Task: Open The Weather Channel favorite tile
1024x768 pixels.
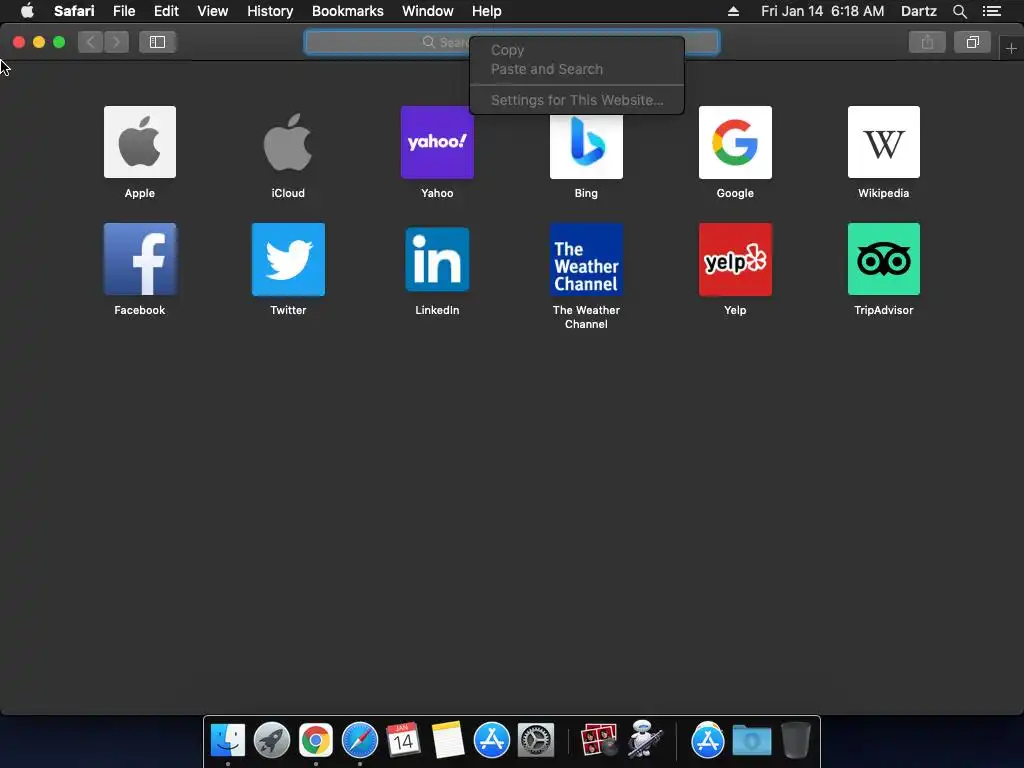Action: [x=586, y=259]
